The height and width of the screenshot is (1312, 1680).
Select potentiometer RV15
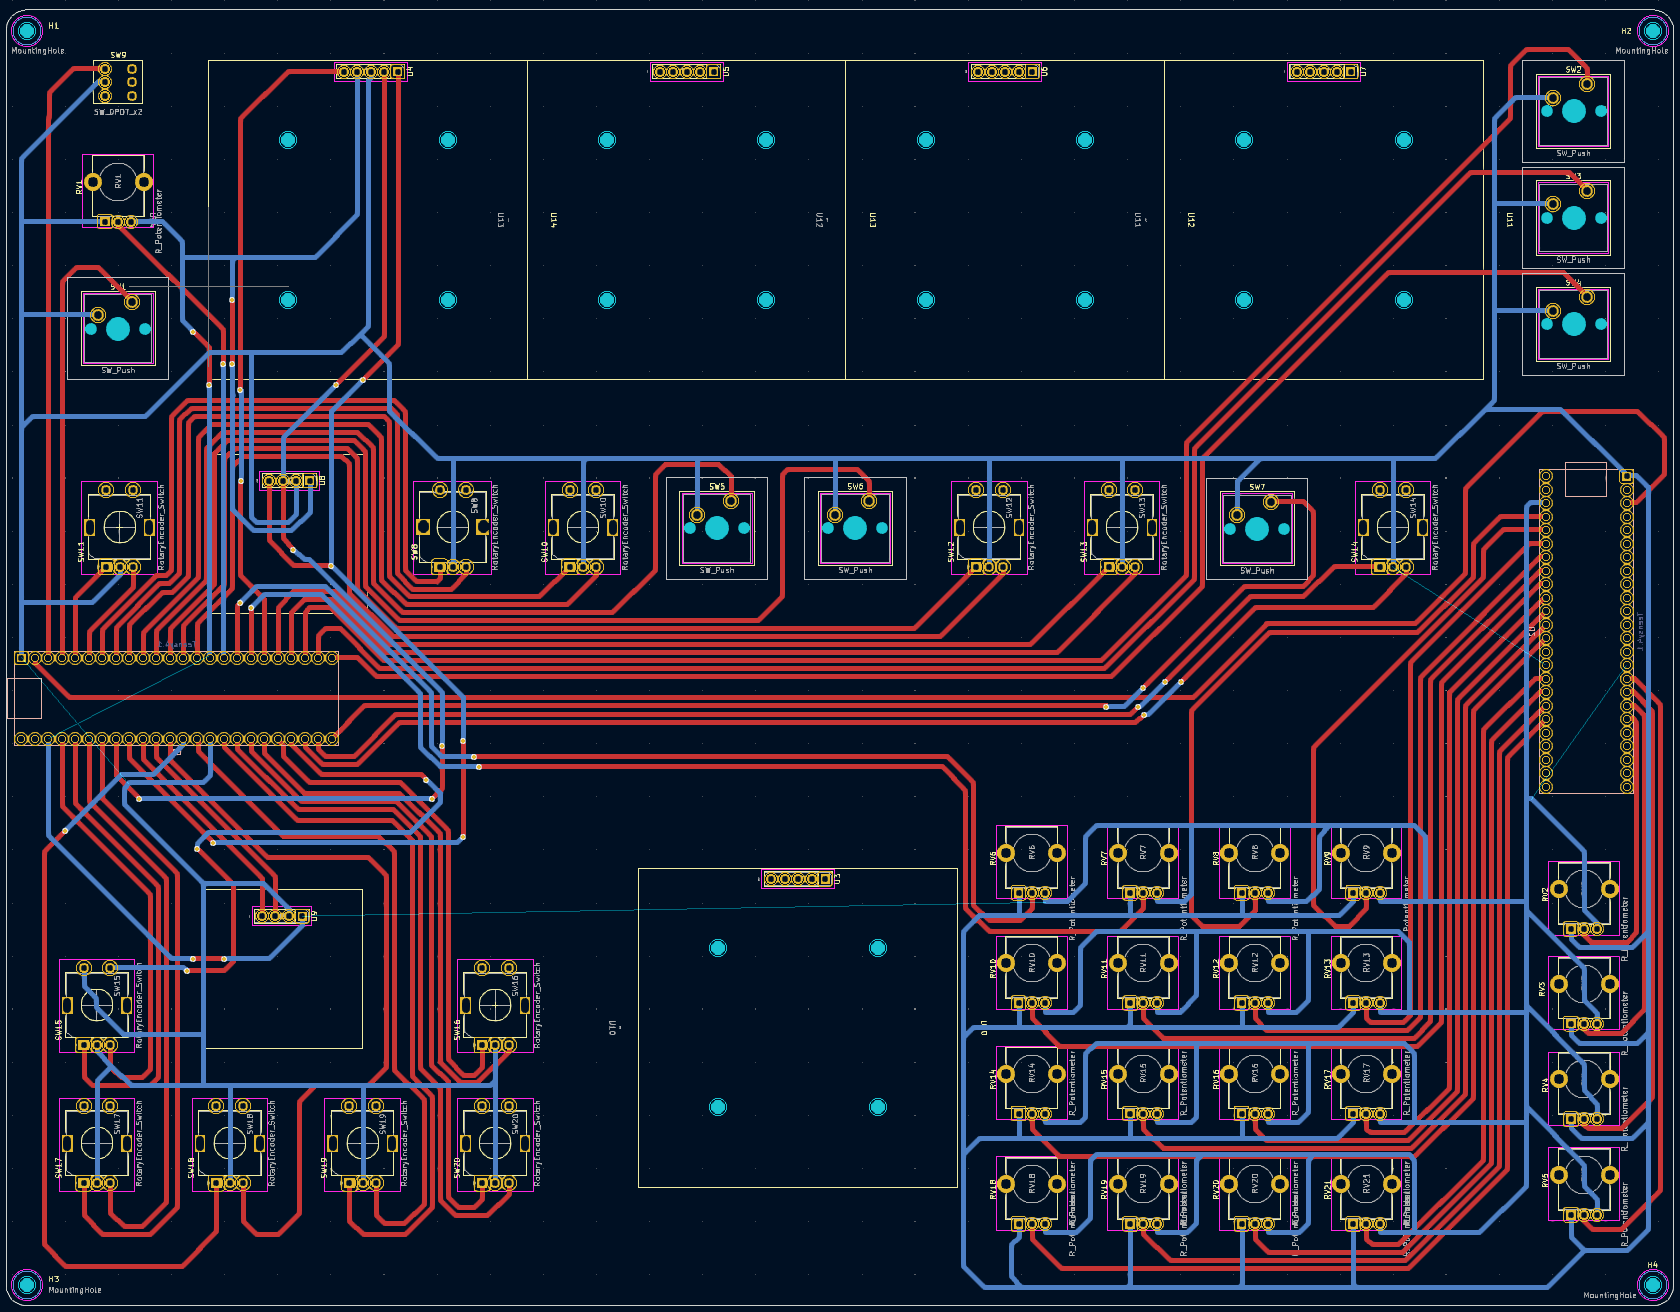(x=1143, y=1084)
